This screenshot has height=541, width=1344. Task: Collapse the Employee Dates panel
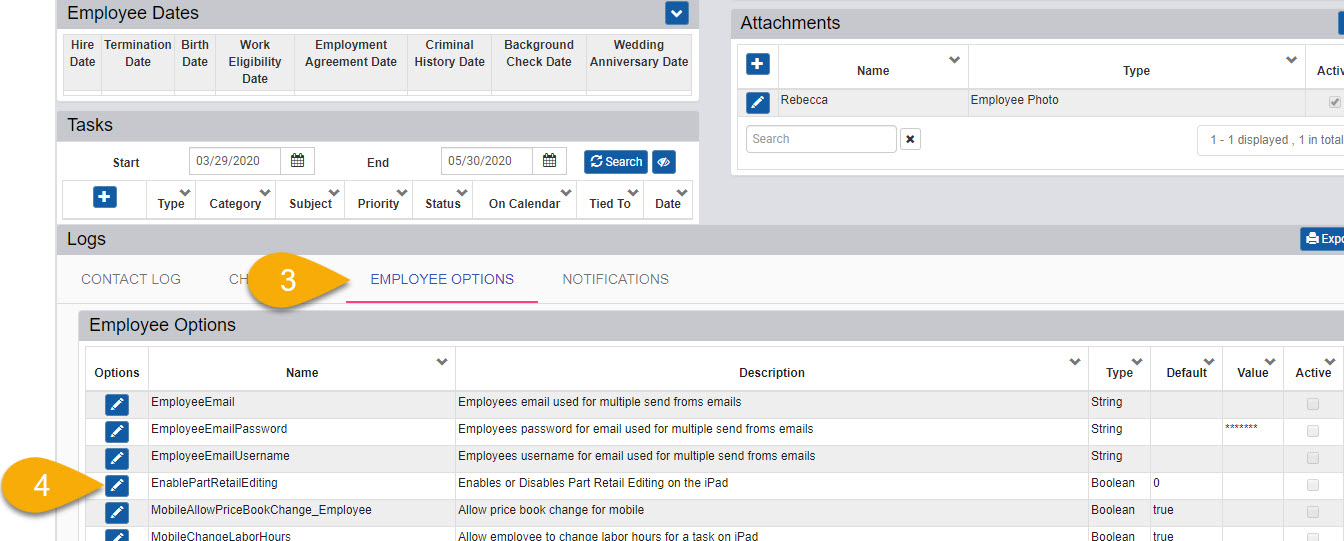pyautogui.click(x=677, y=13)
